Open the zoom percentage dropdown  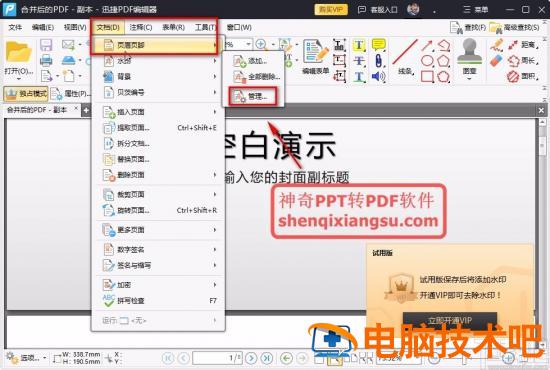(x=248, y=45)
